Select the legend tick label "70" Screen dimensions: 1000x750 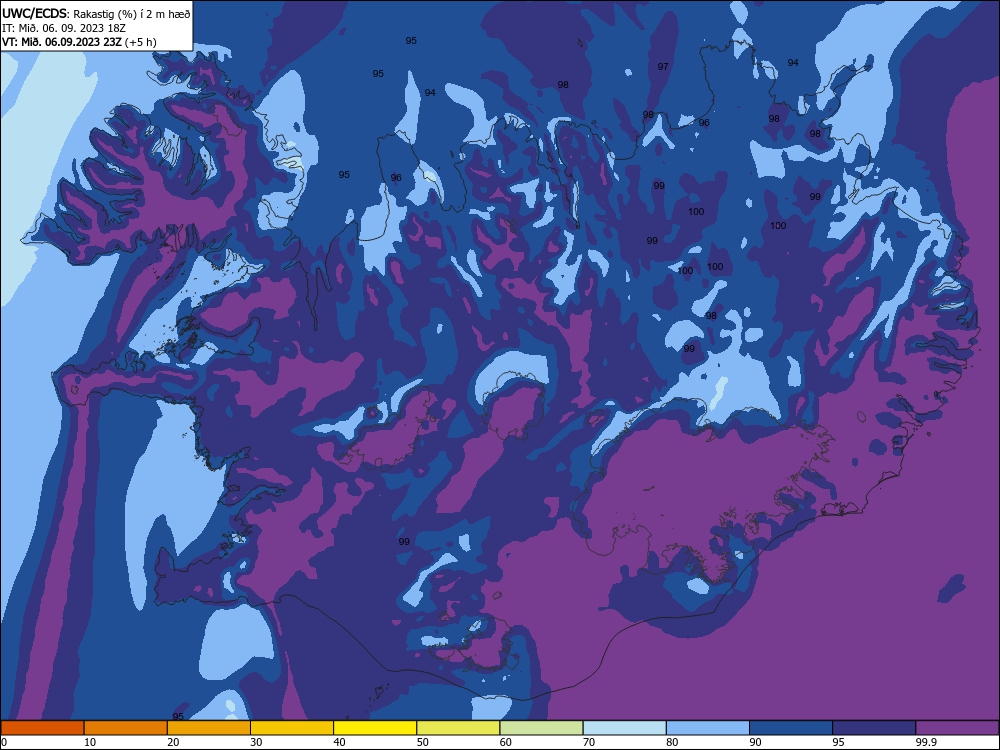[589, 742]
